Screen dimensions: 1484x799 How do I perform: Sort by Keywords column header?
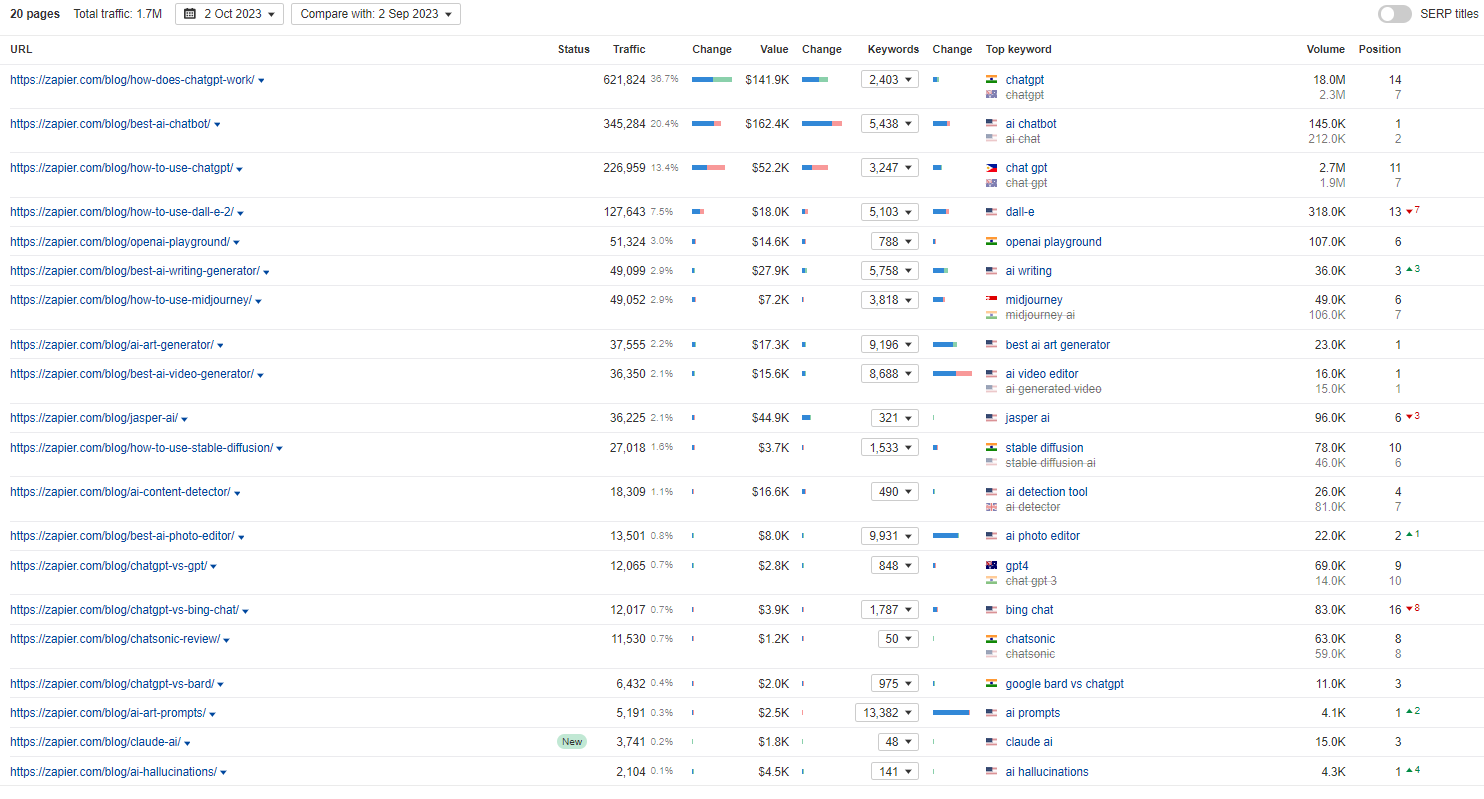point(893,49)
